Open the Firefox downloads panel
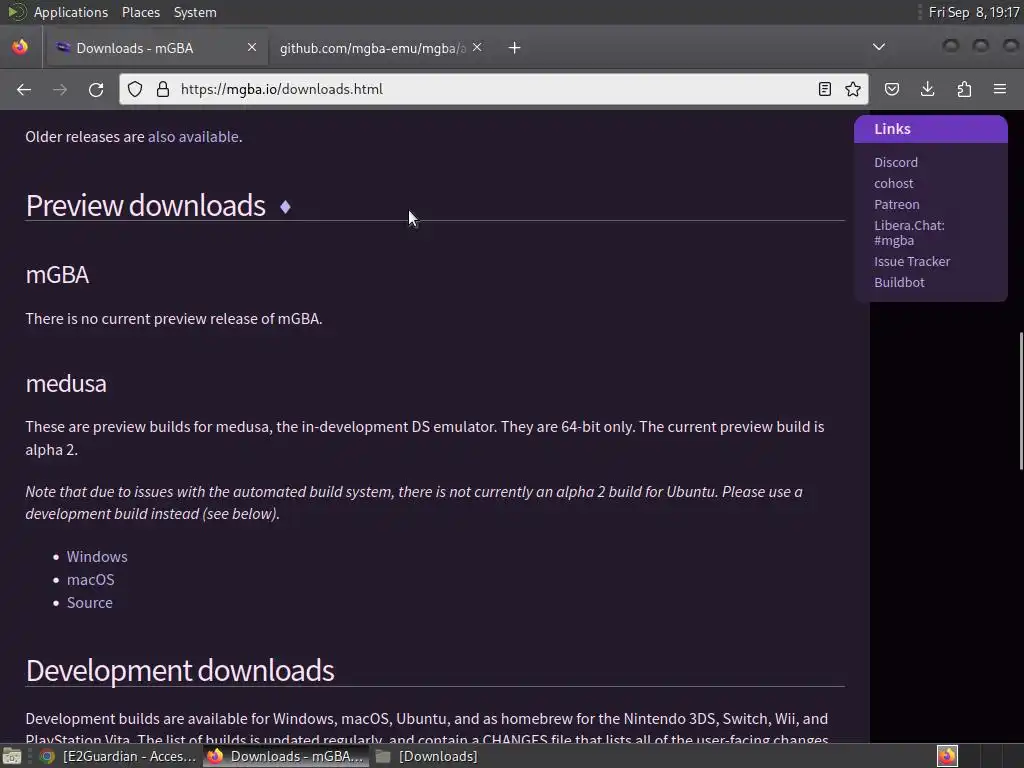The image size is (1024, 768). click(x=927, y=89)
